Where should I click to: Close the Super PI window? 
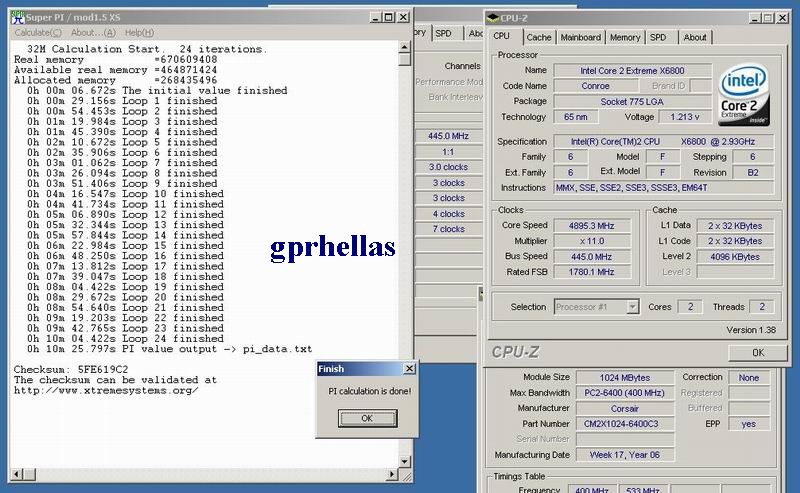(x=403, y=17)
